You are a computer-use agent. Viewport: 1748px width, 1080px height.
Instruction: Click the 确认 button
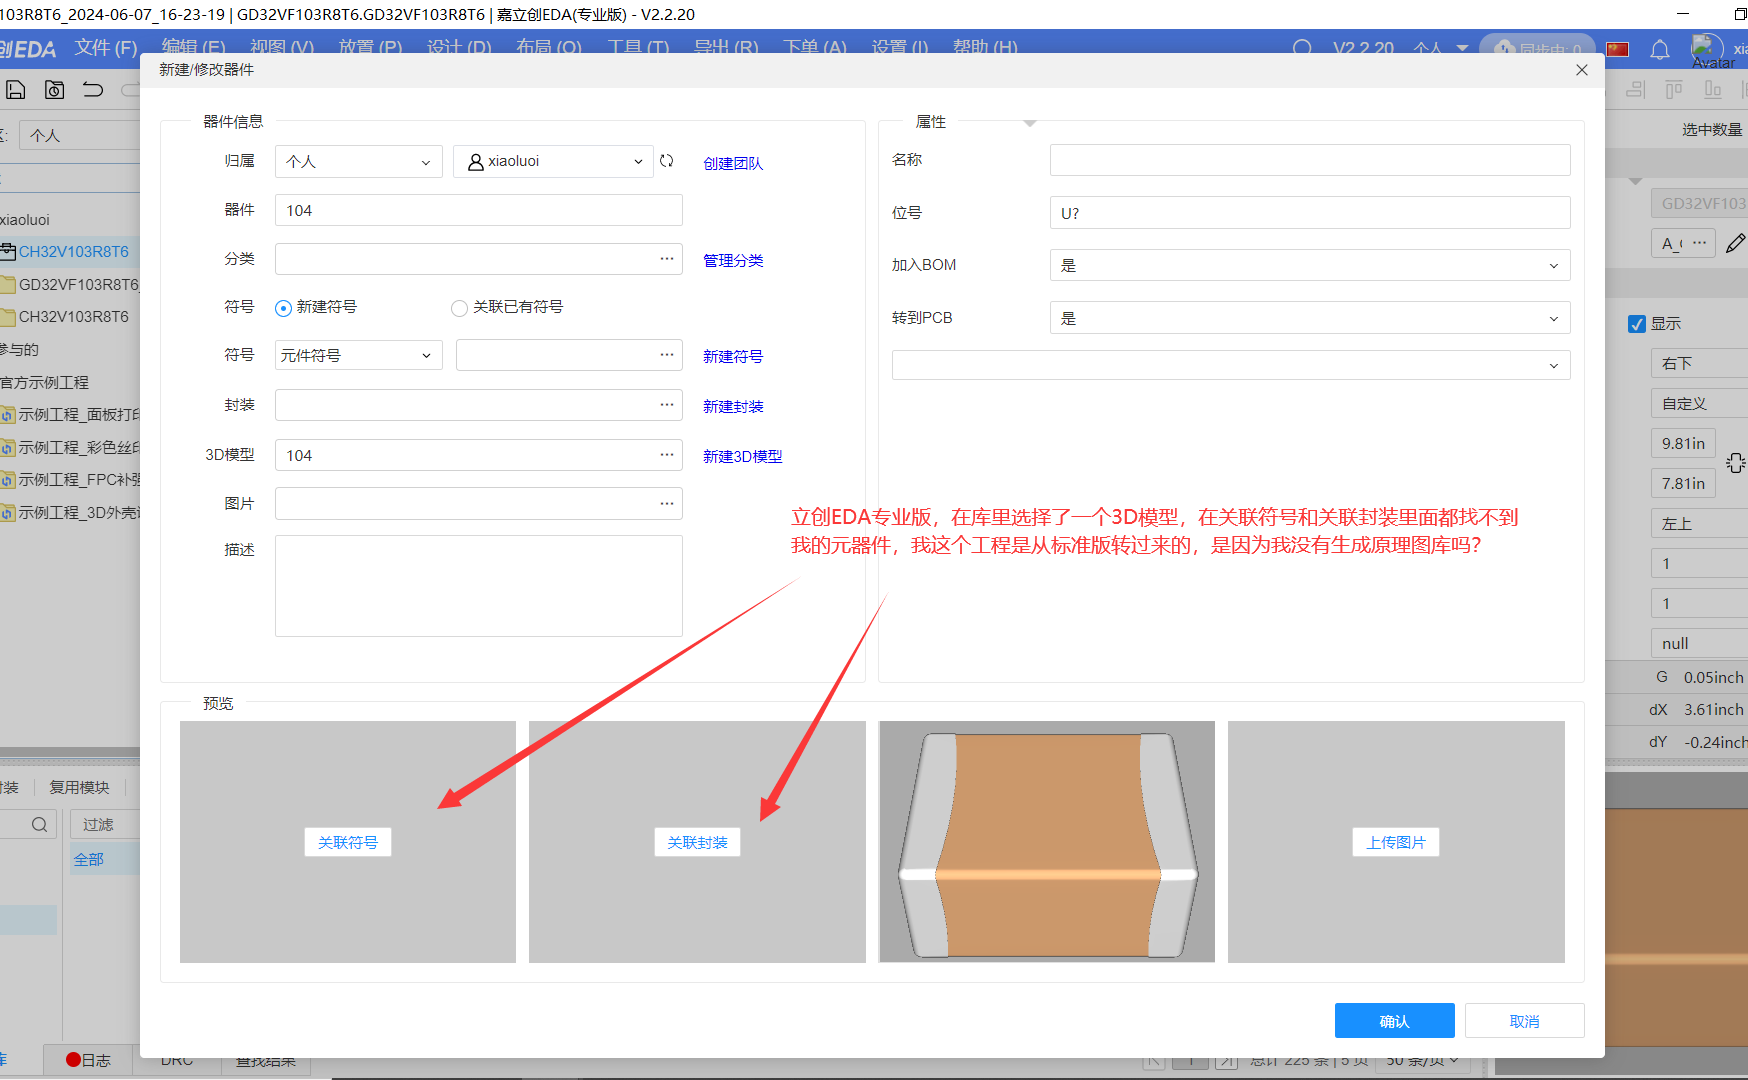click(1394, 1021)
